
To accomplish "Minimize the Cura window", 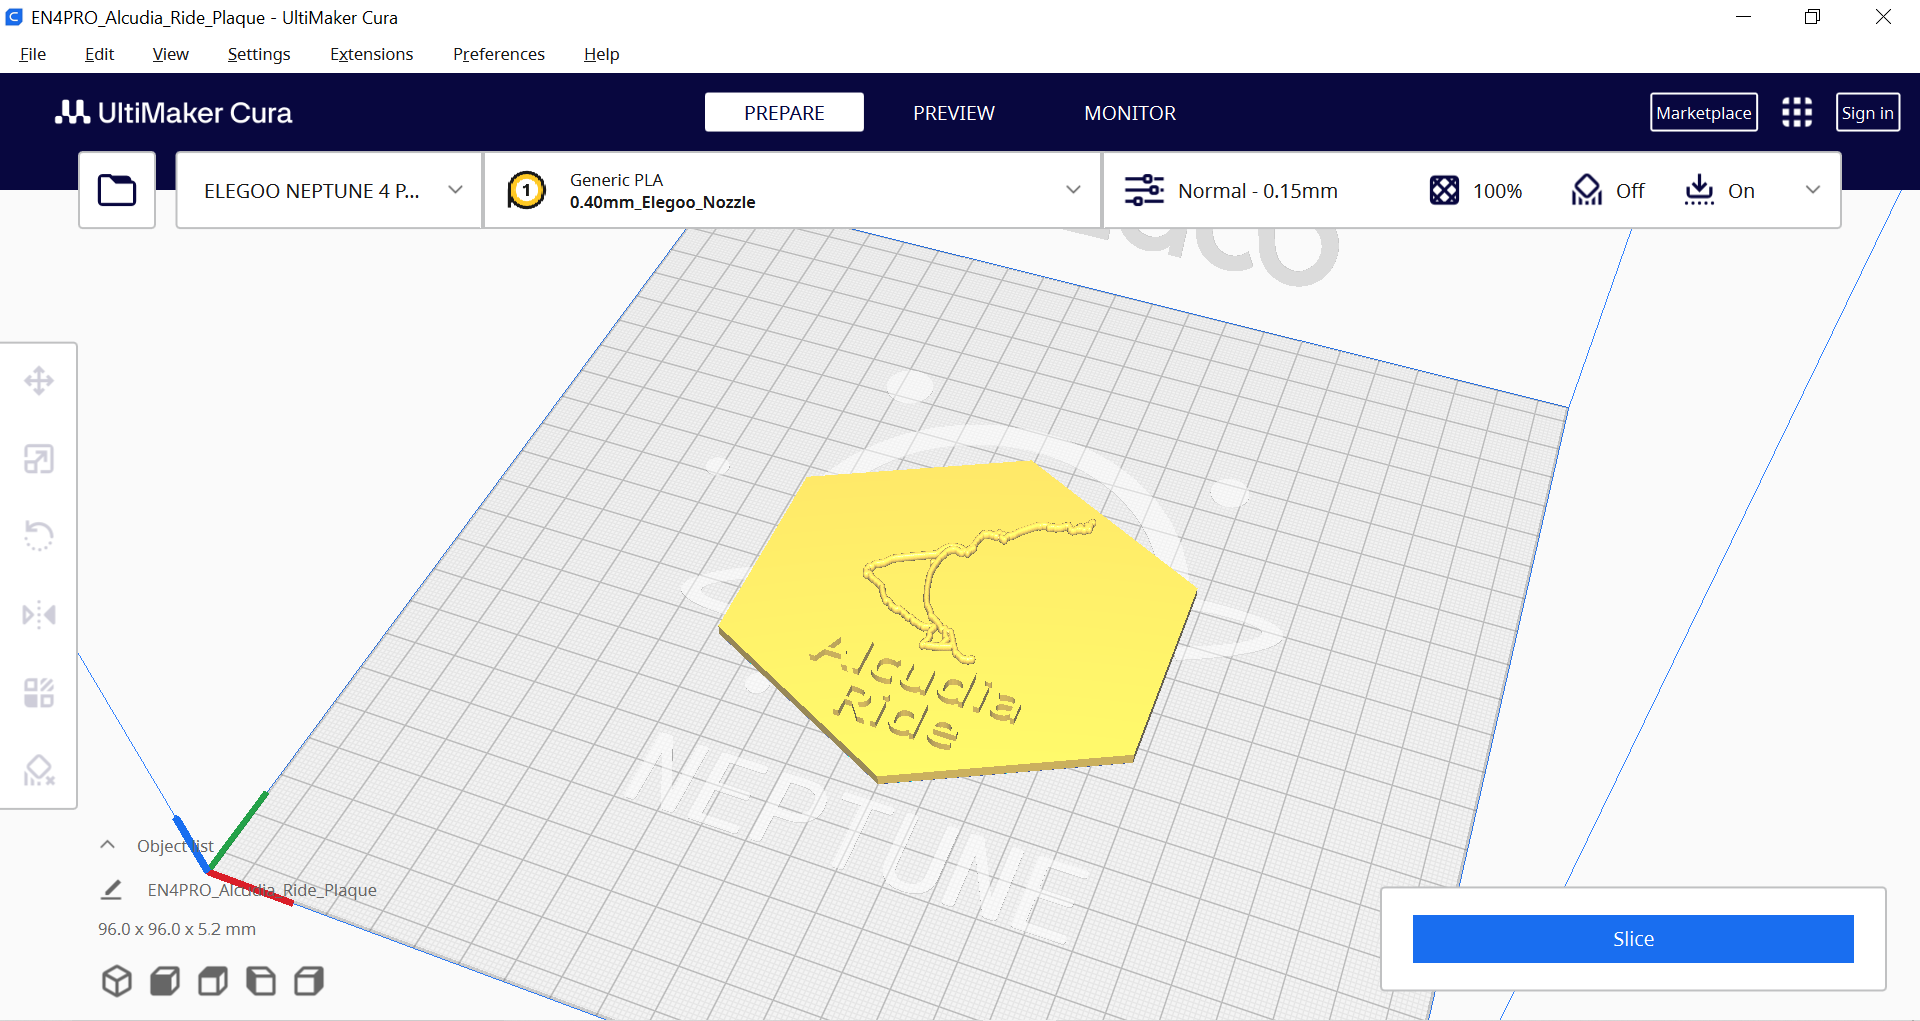I will [x=1743, y=17].
